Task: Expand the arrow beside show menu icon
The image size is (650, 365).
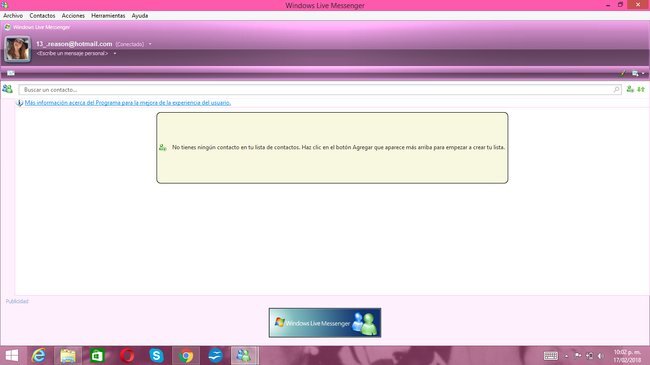Action: (643, 73)
